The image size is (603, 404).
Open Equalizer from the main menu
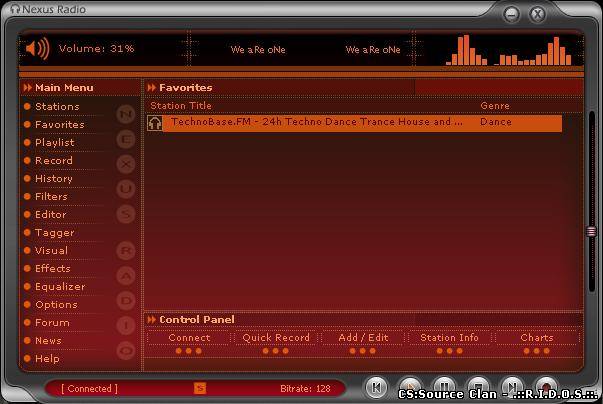click(x=60, y=287)
